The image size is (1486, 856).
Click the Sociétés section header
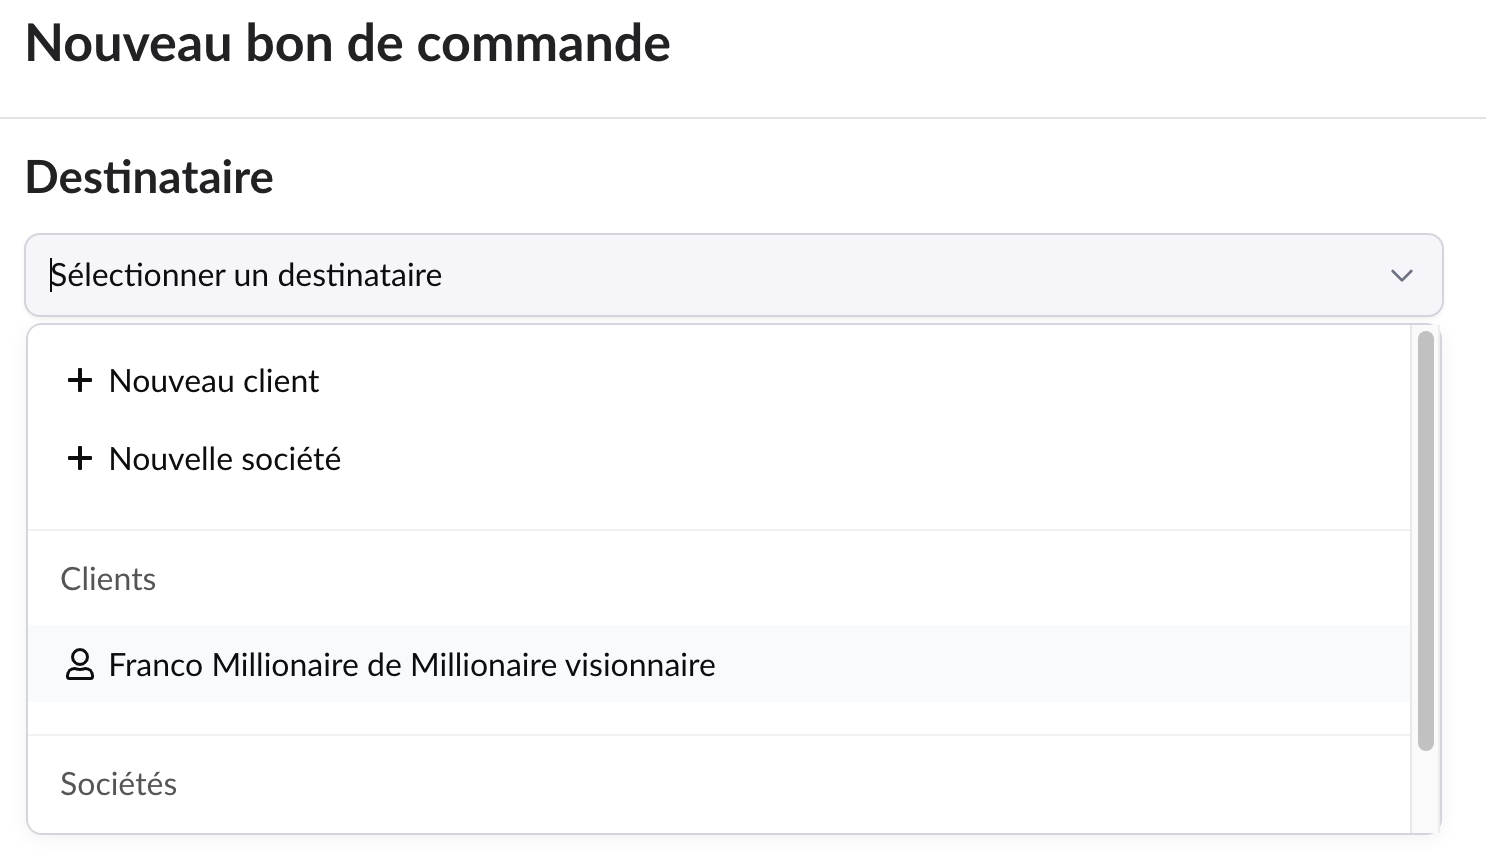(x=118, y=784)
